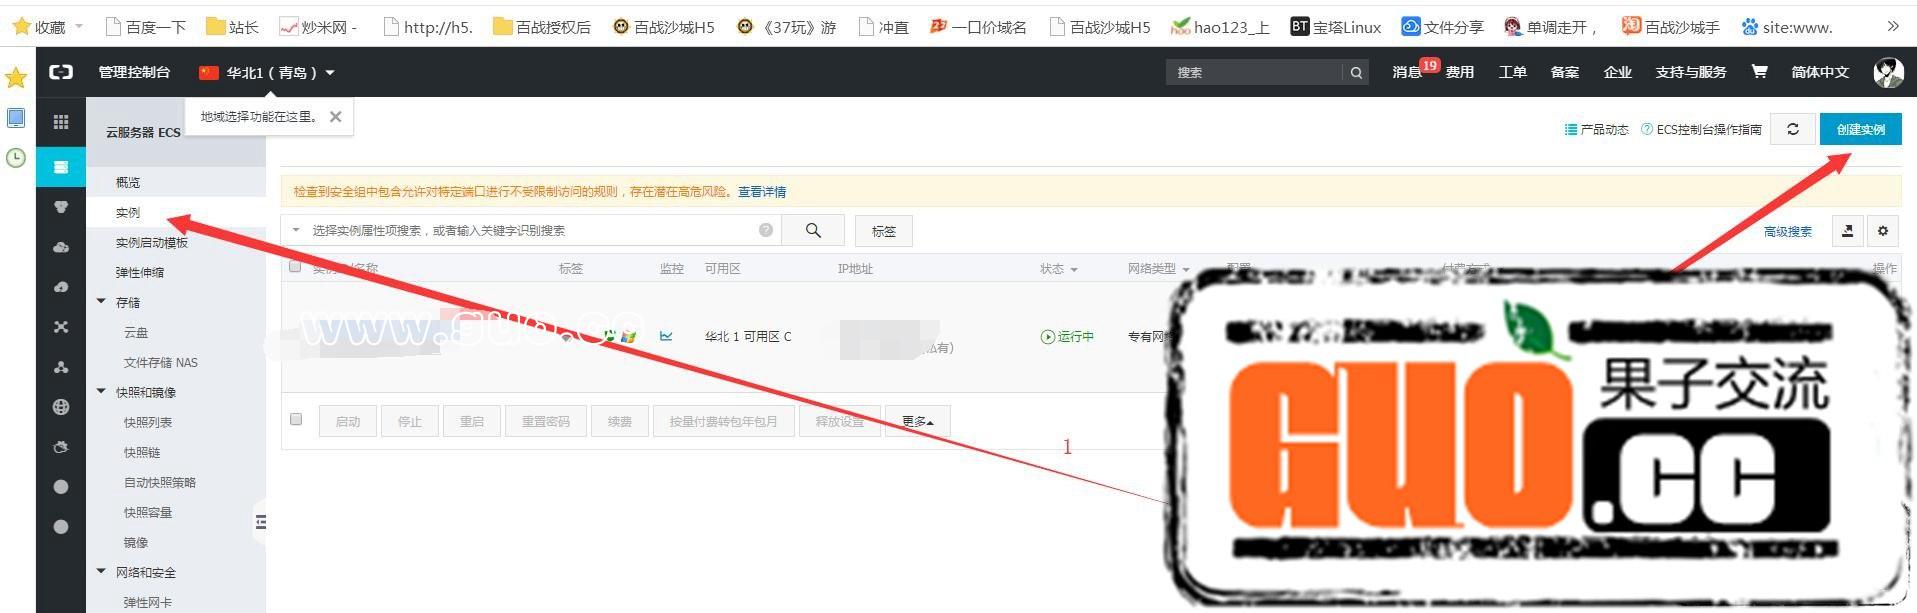Screen dimensions: 1917x613
Task: Click the instance search magnifier button
Action: pos(813,231)
